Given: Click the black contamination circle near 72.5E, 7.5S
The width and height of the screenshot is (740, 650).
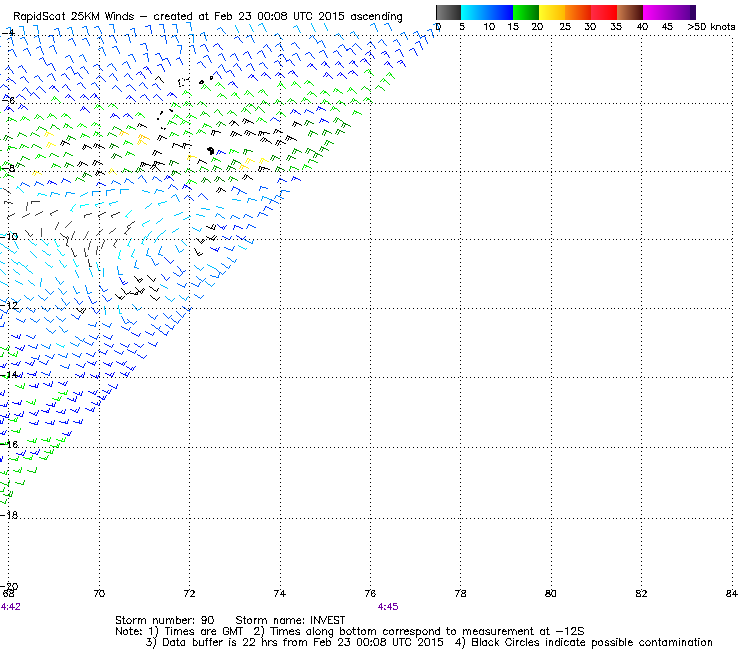Looking at the screenshot, I should point(210,151).
